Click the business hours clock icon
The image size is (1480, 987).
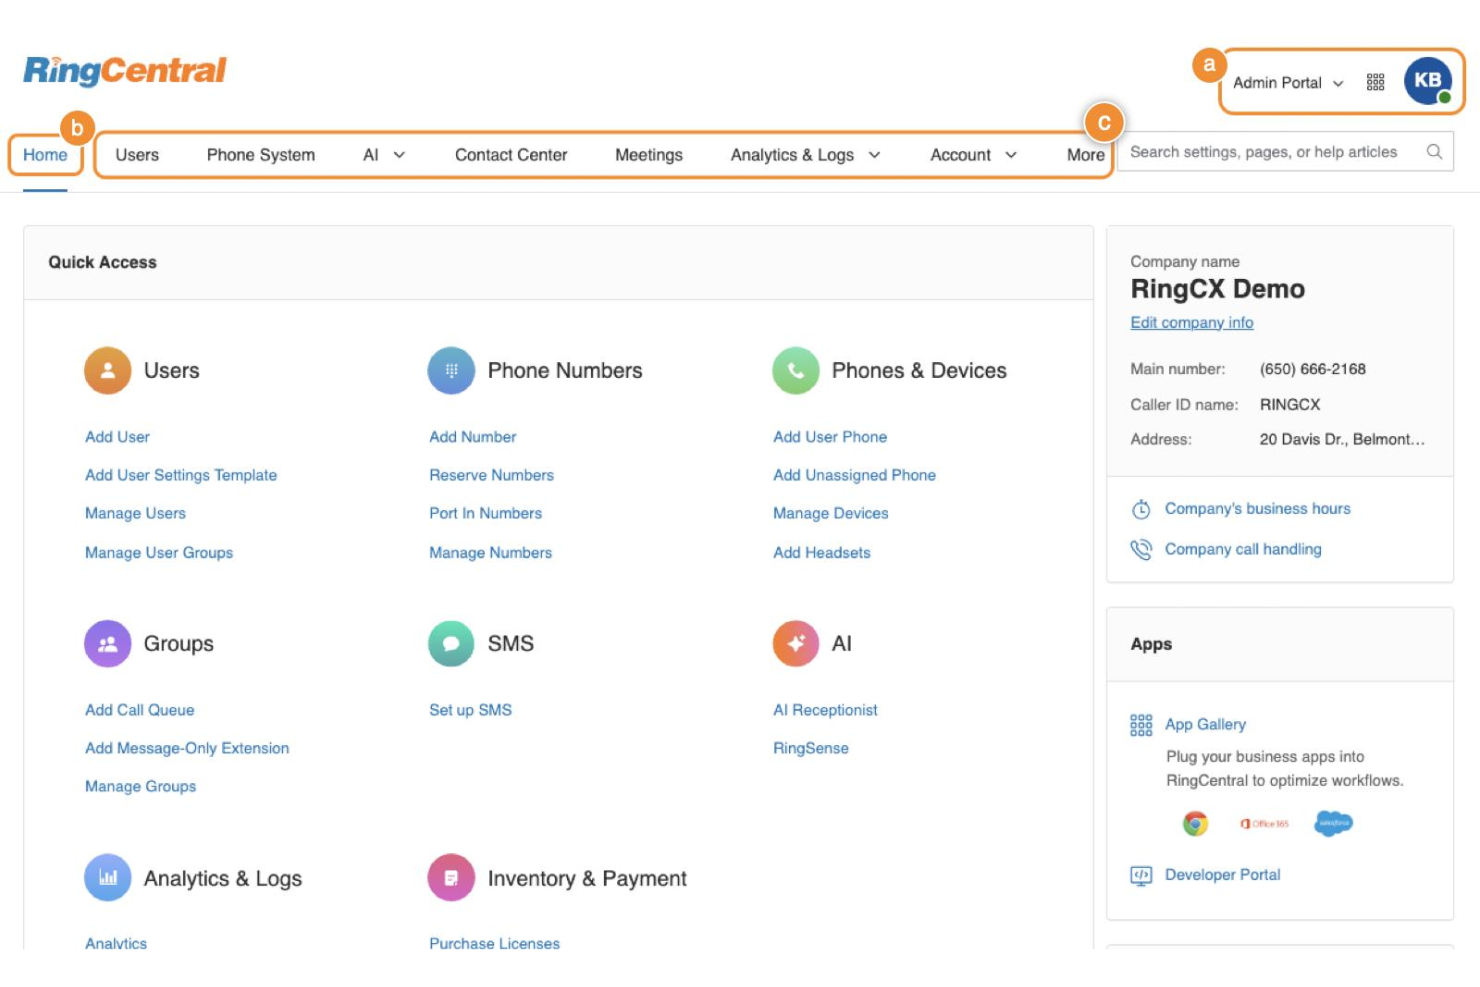[1141, 509]
